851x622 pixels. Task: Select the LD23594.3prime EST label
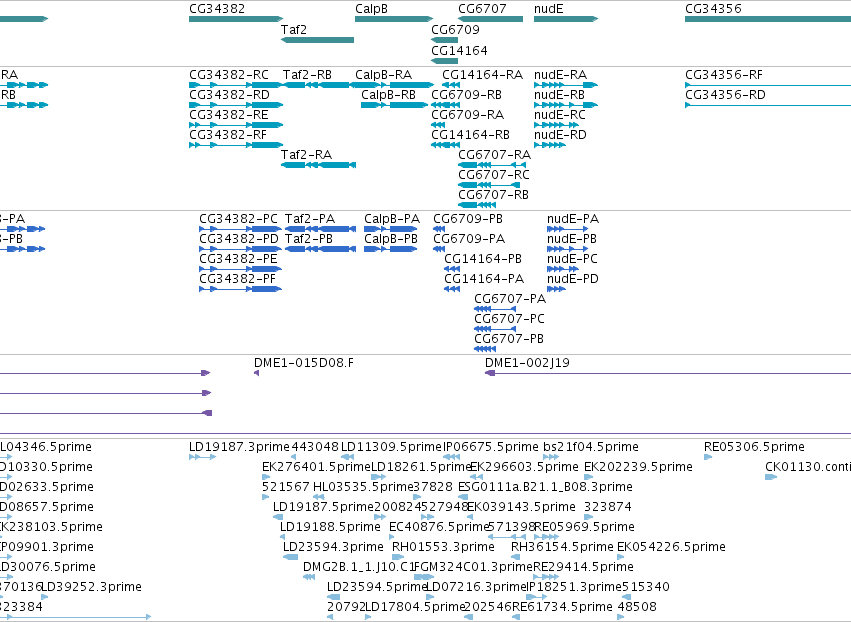tap(333, 547)
